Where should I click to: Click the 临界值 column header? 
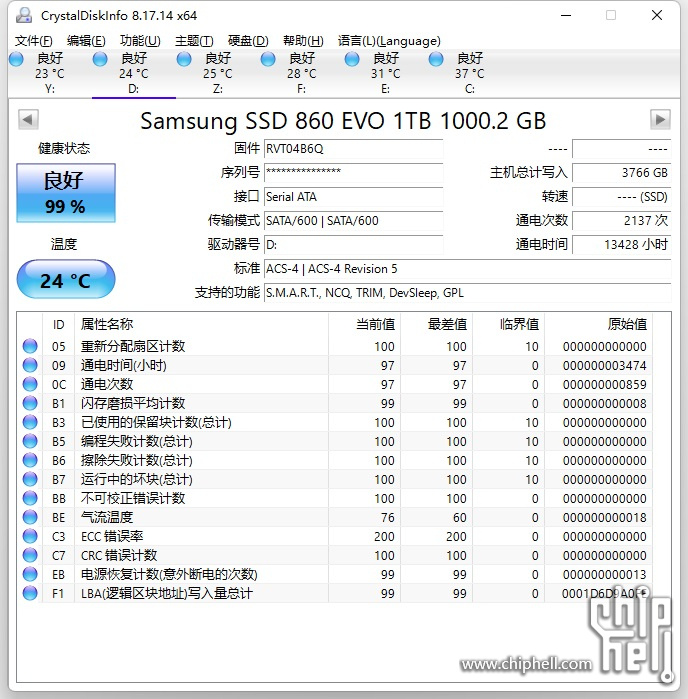point(509,324)
